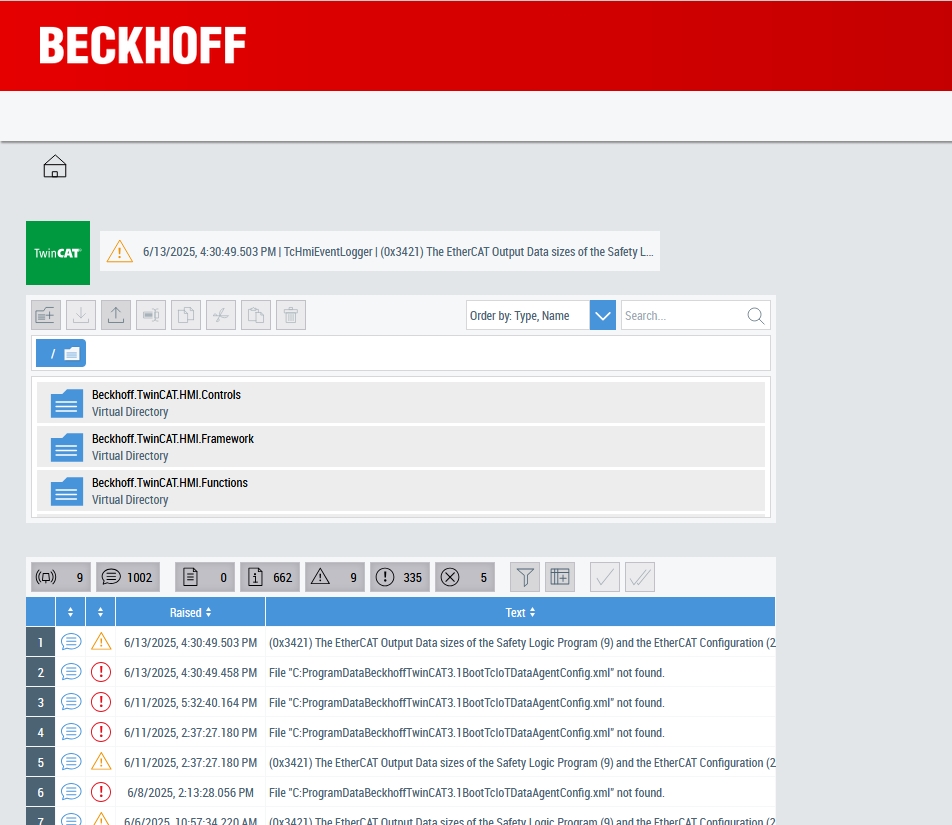Toggle the info filter showing 662

(x=270, y=577)
